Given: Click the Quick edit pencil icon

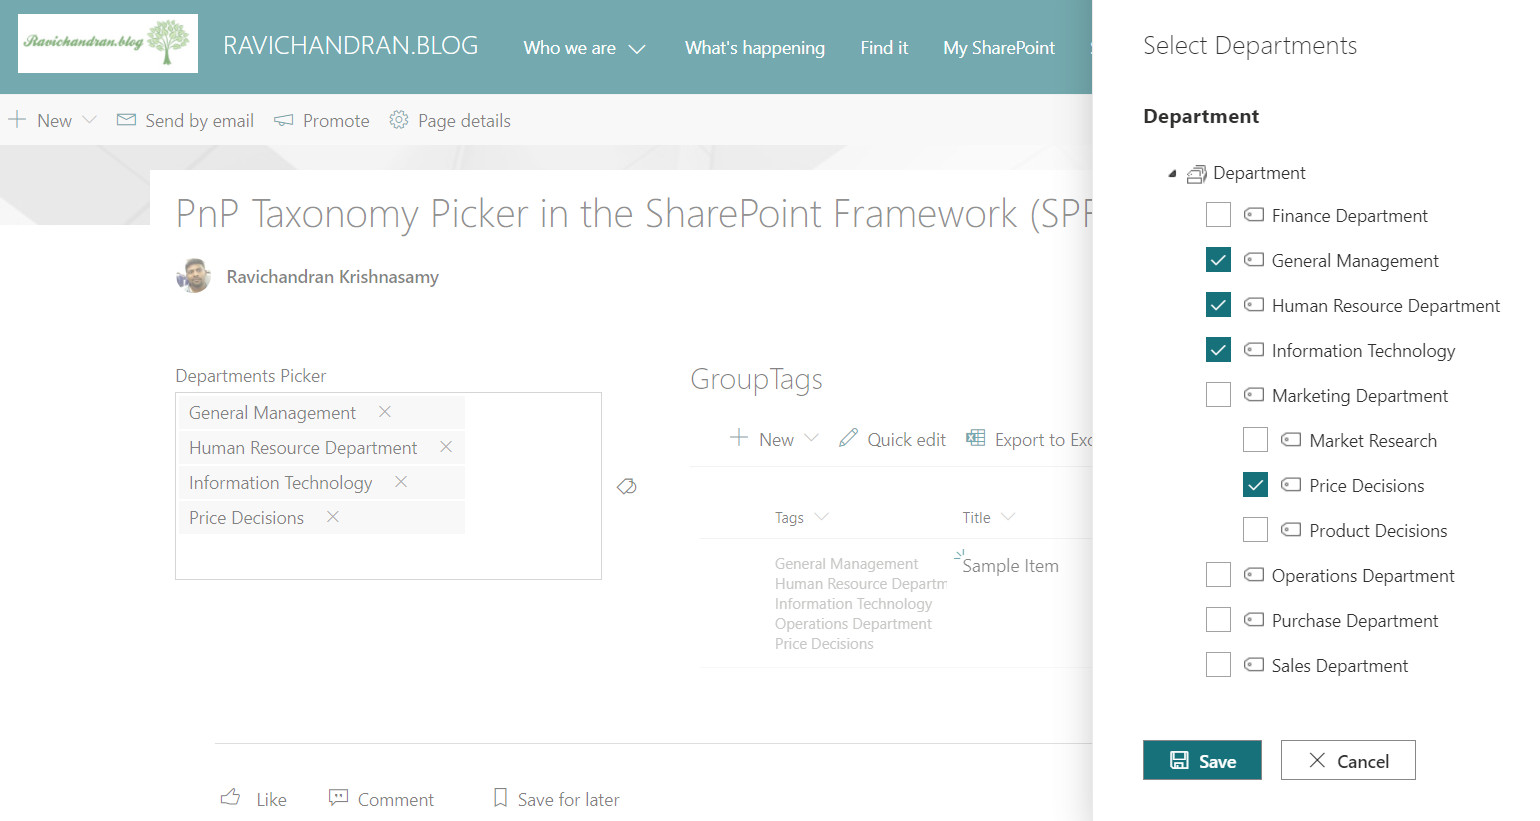Looking at the screenshot, I should coord(848,438).
